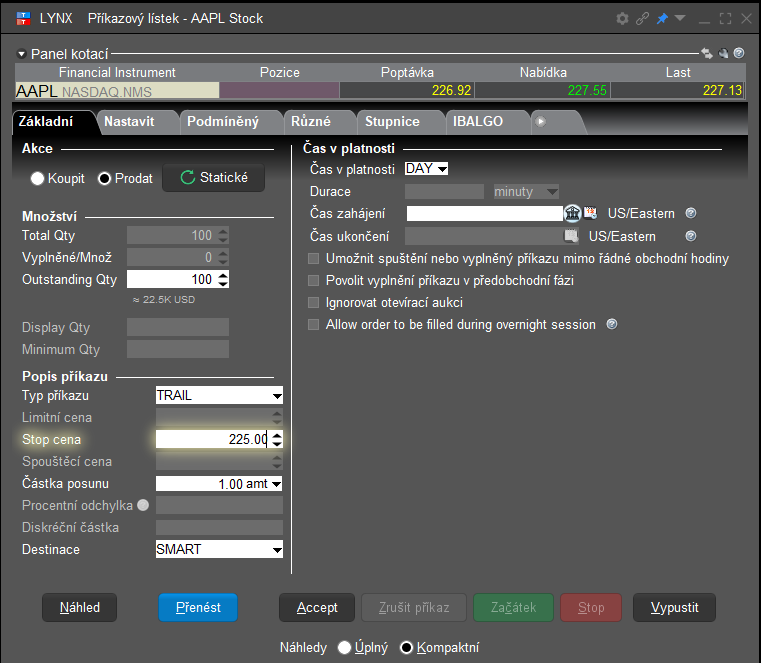The image size is (761, 663).
Task: Open the minuty duration unit dropdown
Action: pyautogui.click(x=526, y=192)
